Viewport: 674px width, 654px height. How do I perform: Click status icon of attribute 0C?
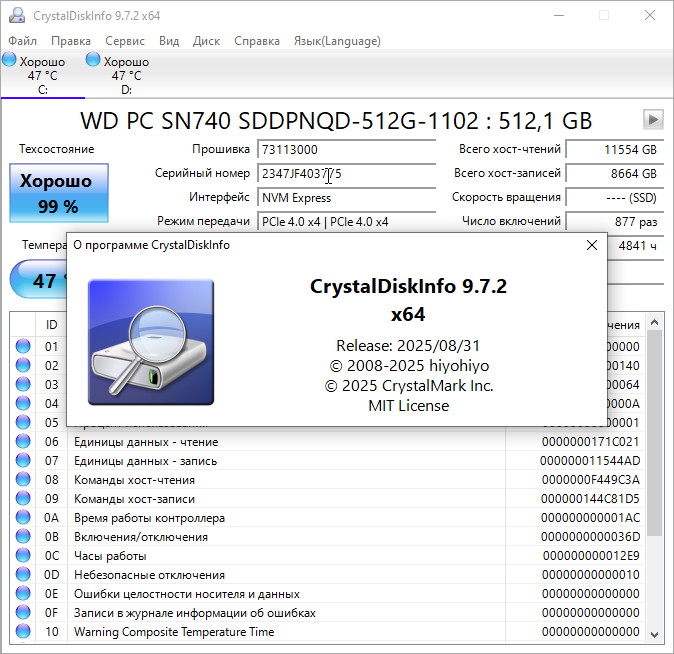(23, 556)
